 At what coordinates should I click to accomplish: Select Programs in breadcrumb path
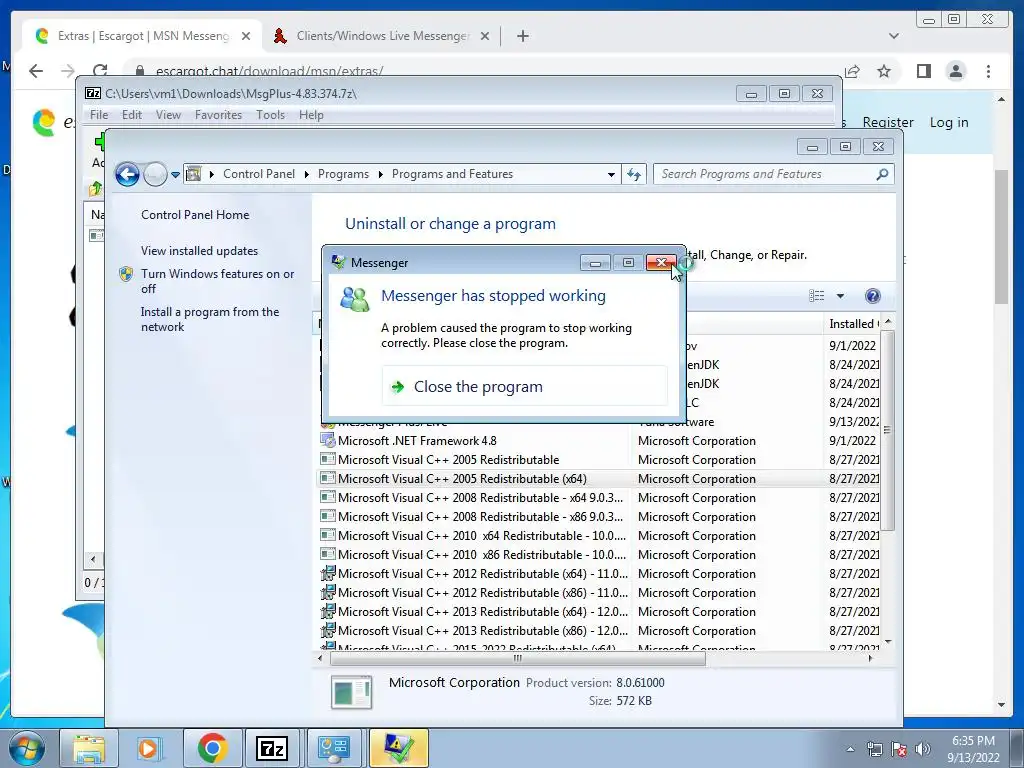coord(343,174)
